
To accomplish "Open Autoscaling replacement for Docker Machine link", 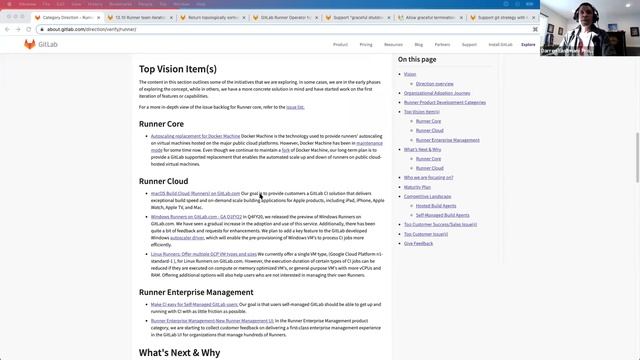I will tap(195, 136).
